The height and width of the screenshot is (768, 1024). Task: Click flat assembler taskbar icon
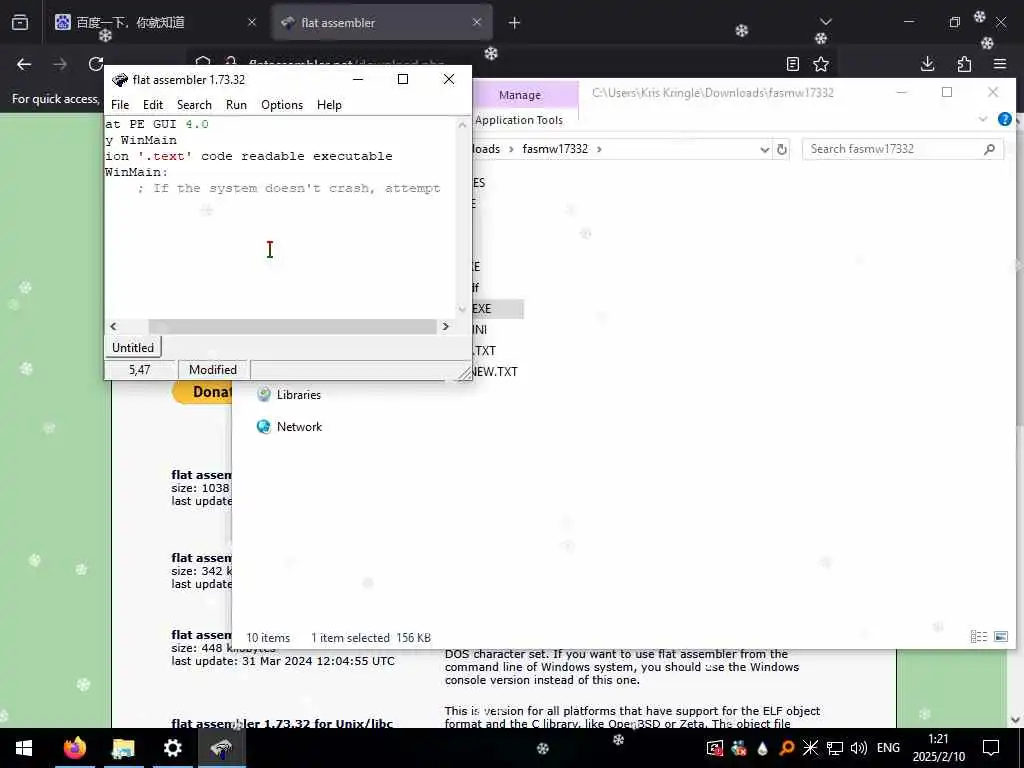(221, 748)
